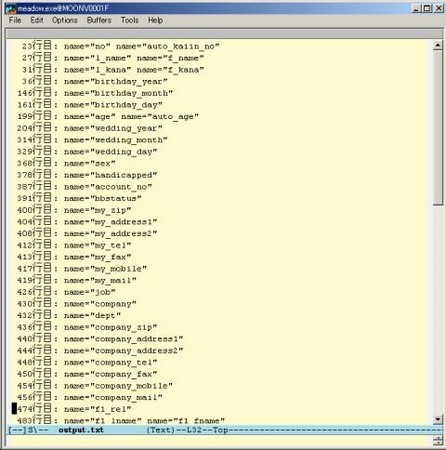
Task: Open the Tools menu
Action: [130, 20]
